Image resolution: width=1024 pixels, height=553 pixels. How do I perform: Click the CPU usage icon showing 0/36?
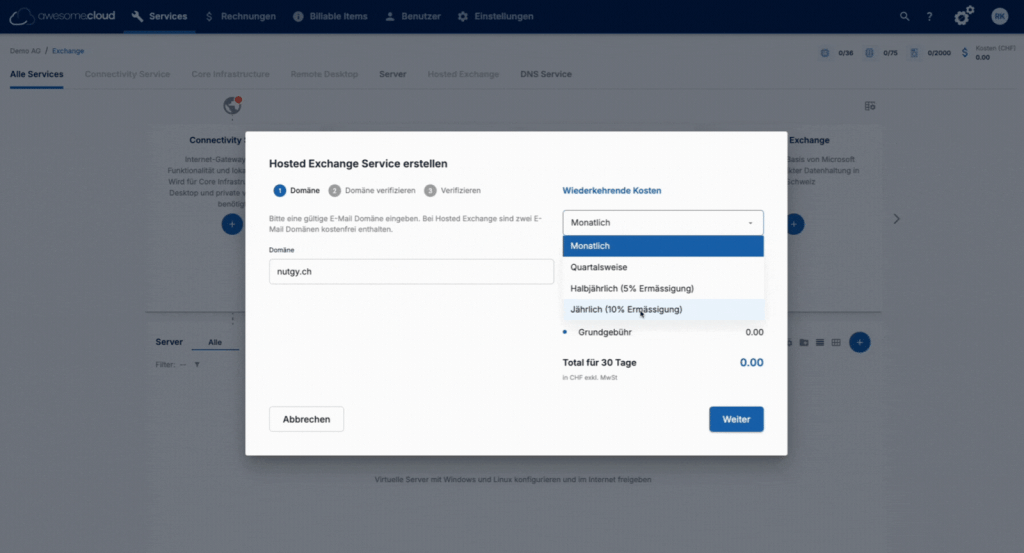click(825, 53)
